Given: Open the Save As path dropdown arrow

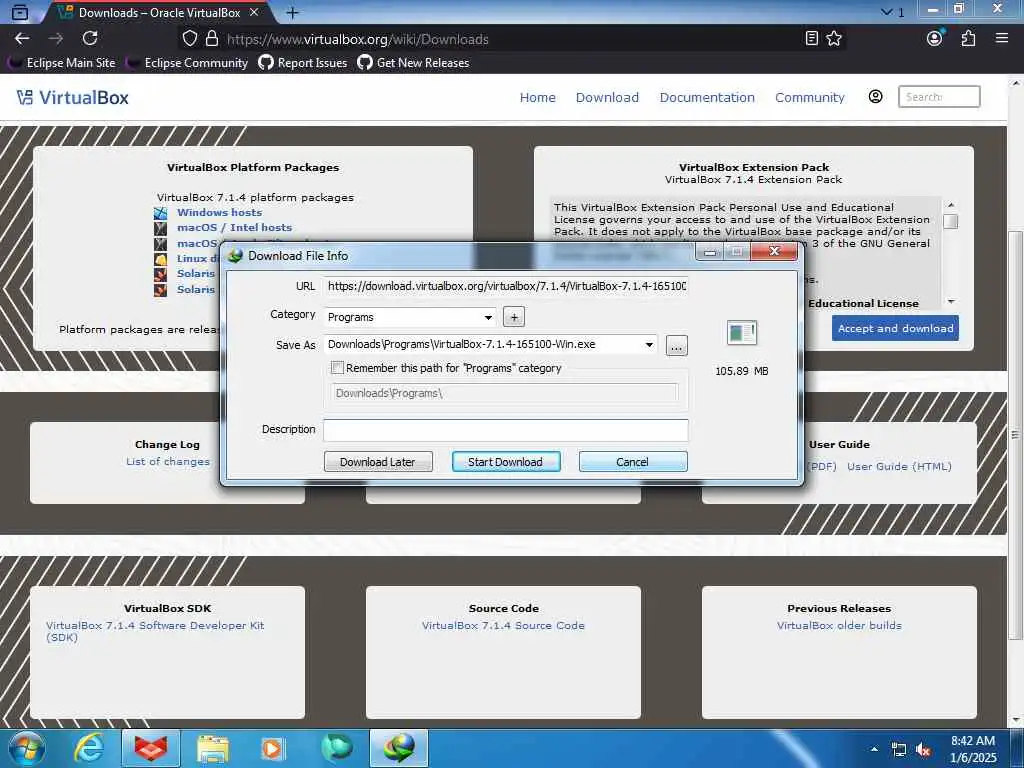Looking at the screenshot, I should coord(649,344).
